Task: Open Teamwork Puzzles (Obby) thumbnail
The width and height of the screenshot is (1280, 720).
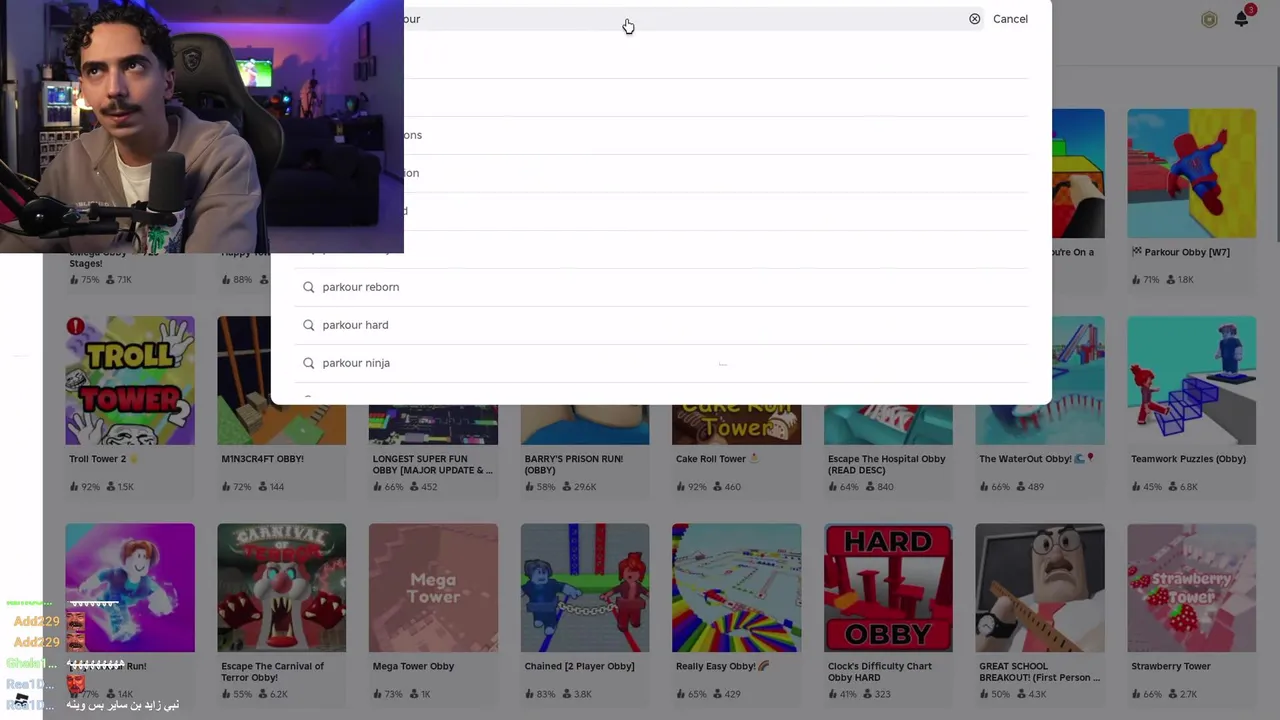Action: (1191, 380)
